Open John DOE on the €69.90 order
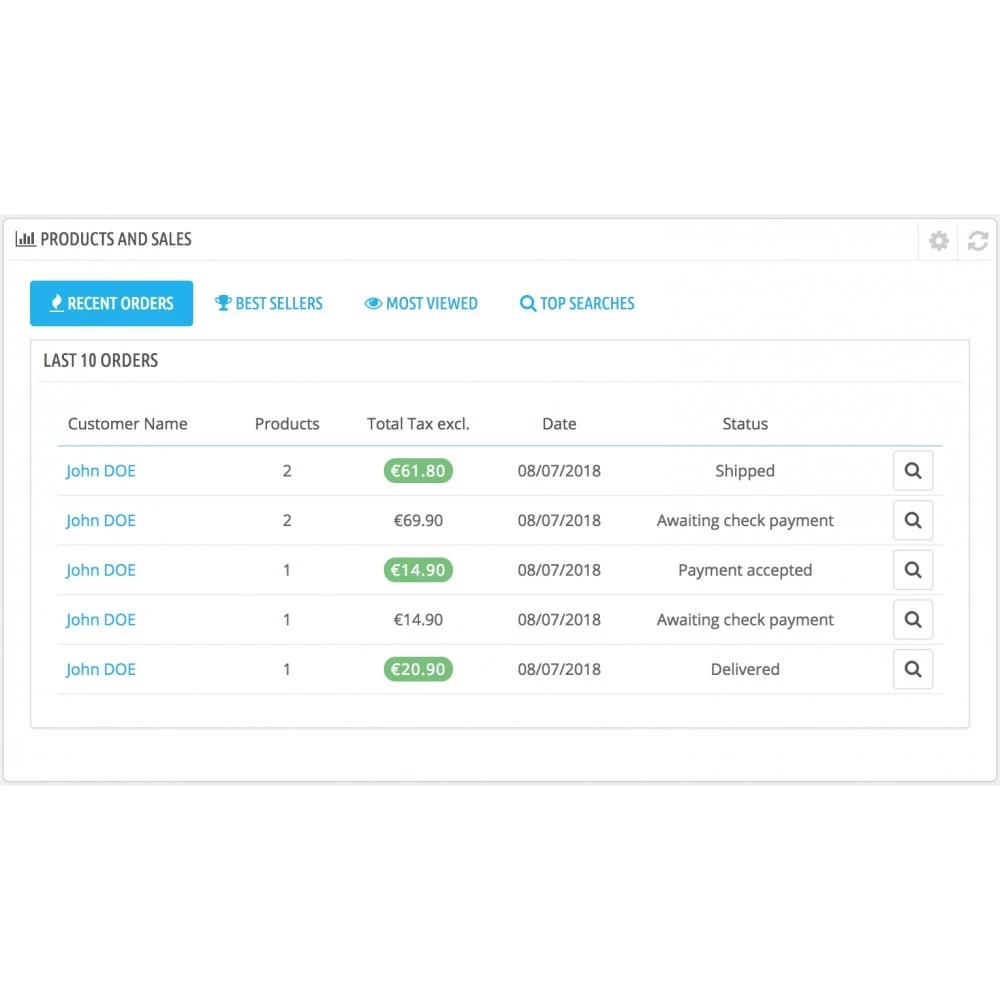The width and height of the screenshot is (1000, 1000). 101,520
